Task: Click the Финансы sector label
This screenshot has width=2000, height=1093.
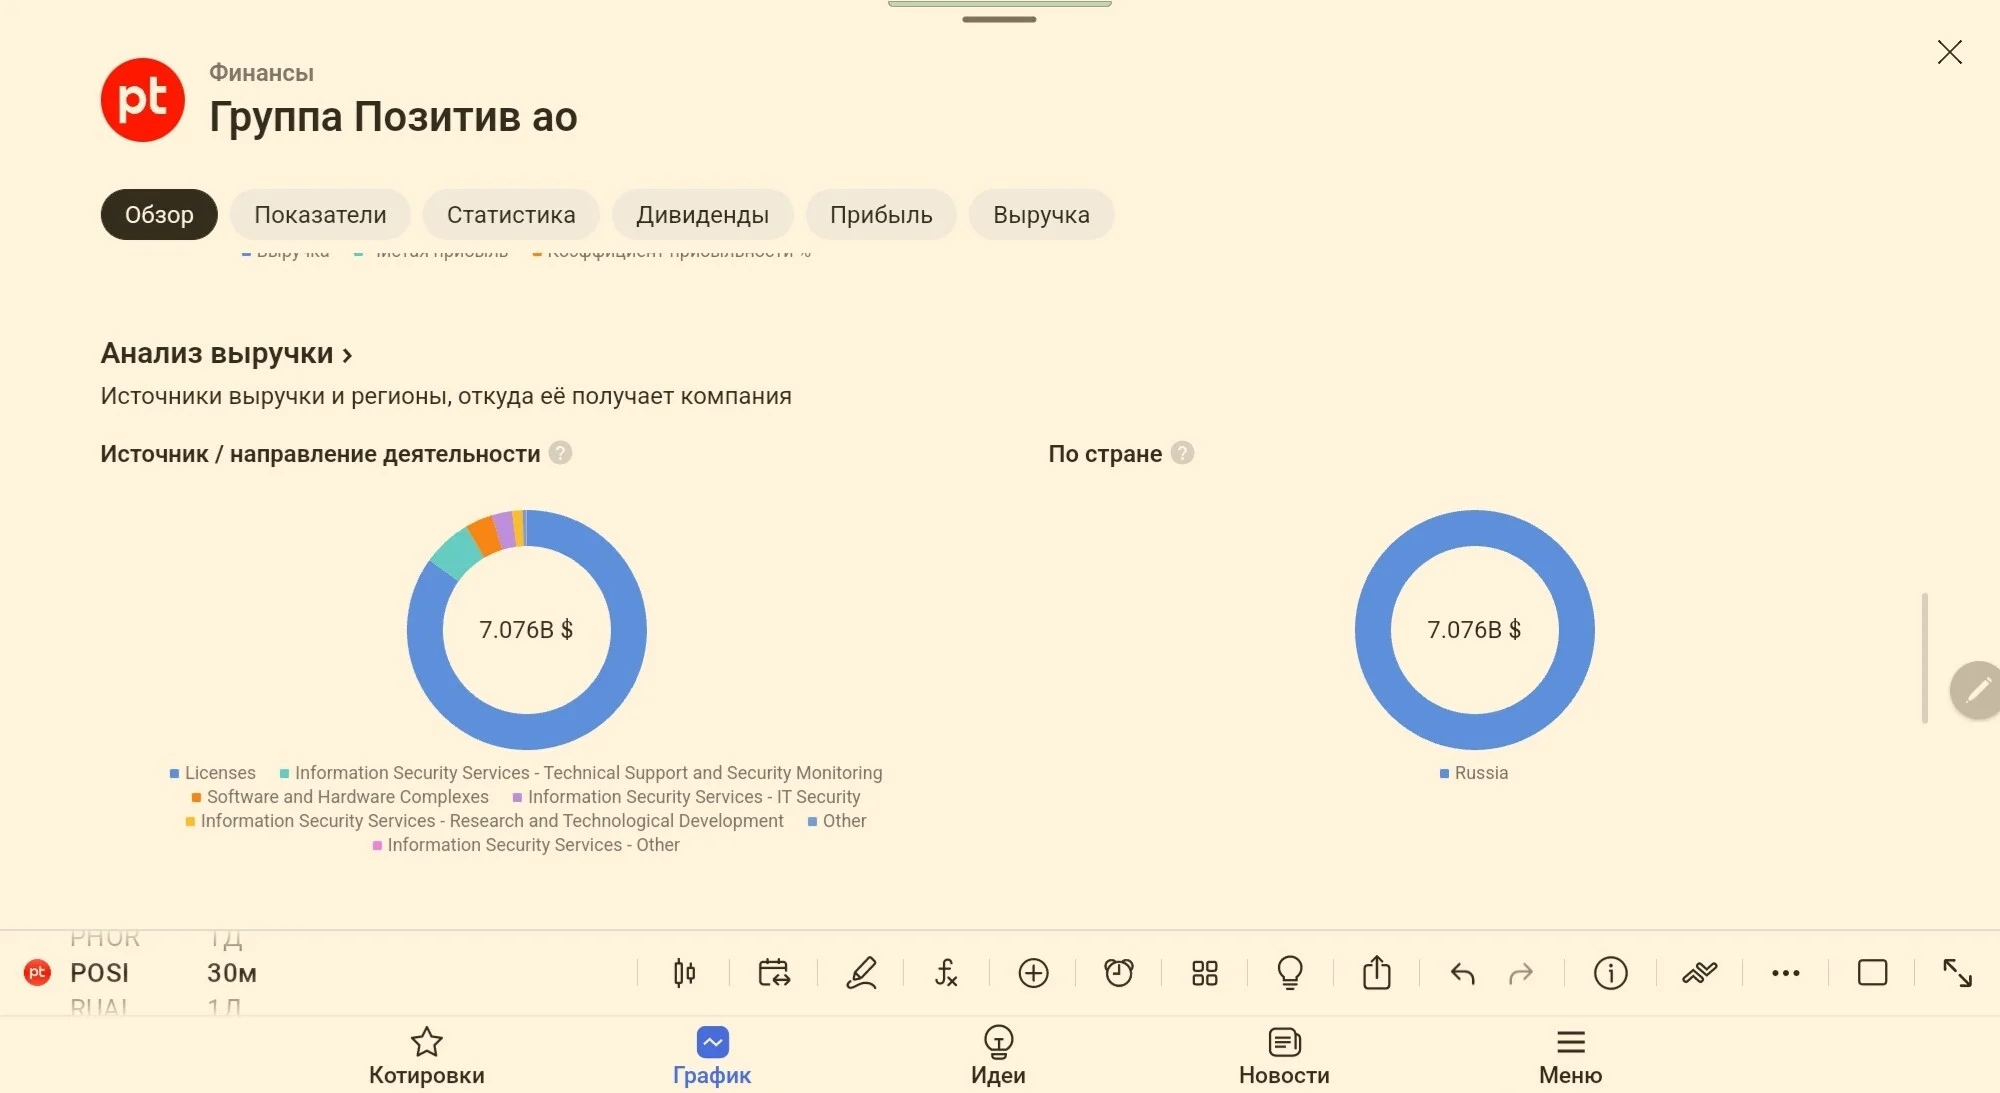Action: point(261,73)
